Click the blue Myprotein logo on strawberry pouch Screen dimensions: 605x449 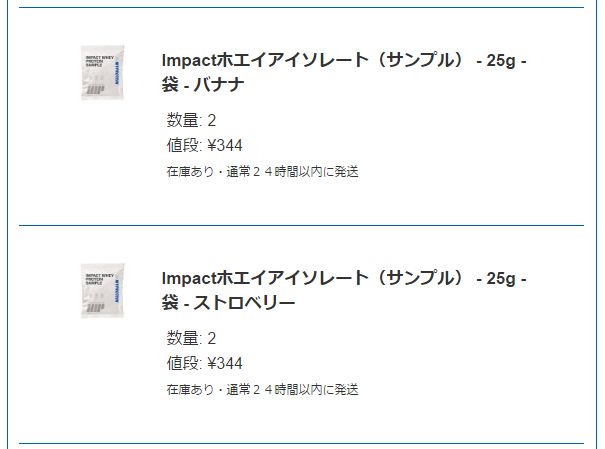(x=117, y=291)
